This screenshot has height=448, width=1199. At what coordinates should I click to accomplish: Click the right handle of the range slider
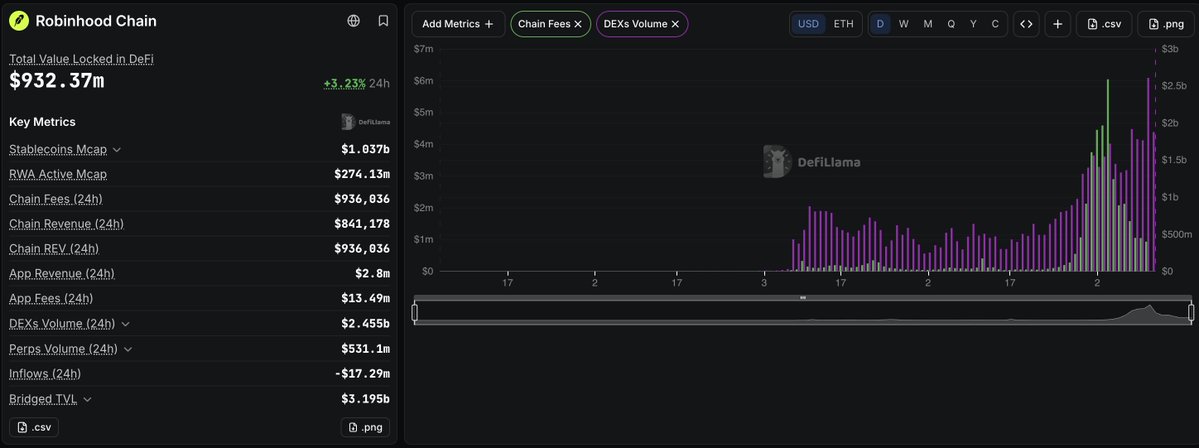(1191, 312)
